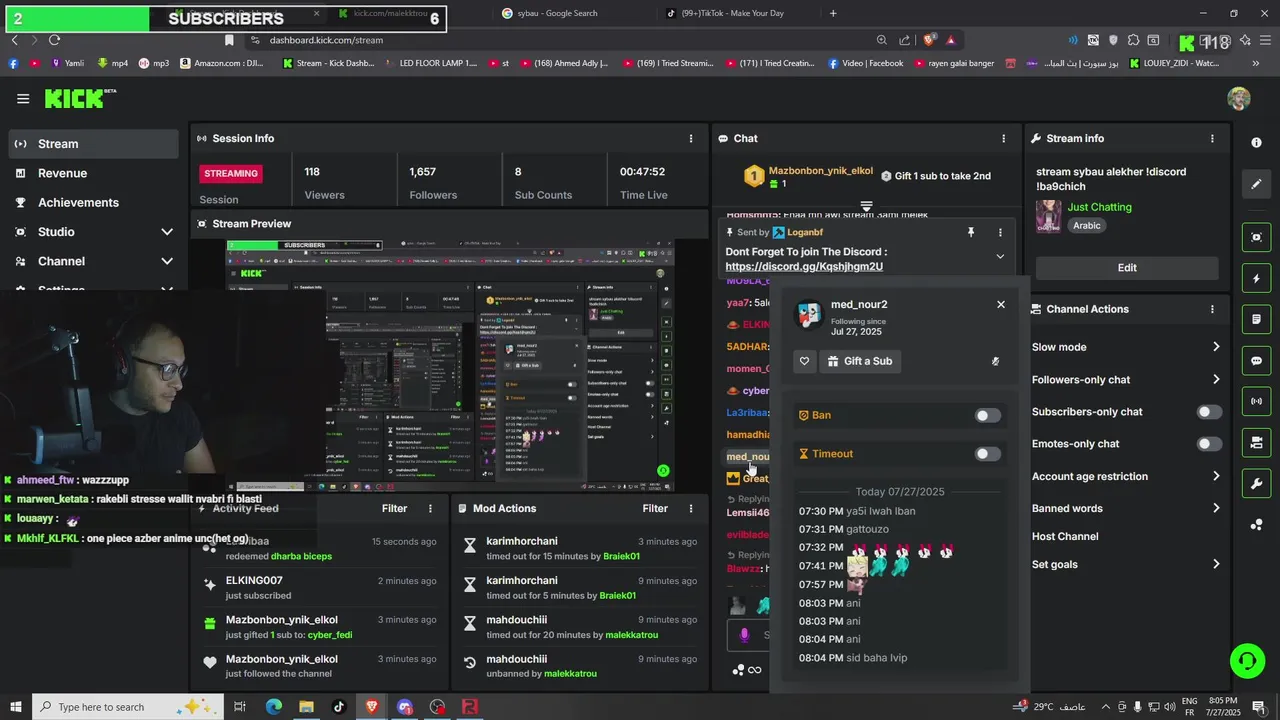Click the green headset support button
1280x720 pixels.
1246,661
